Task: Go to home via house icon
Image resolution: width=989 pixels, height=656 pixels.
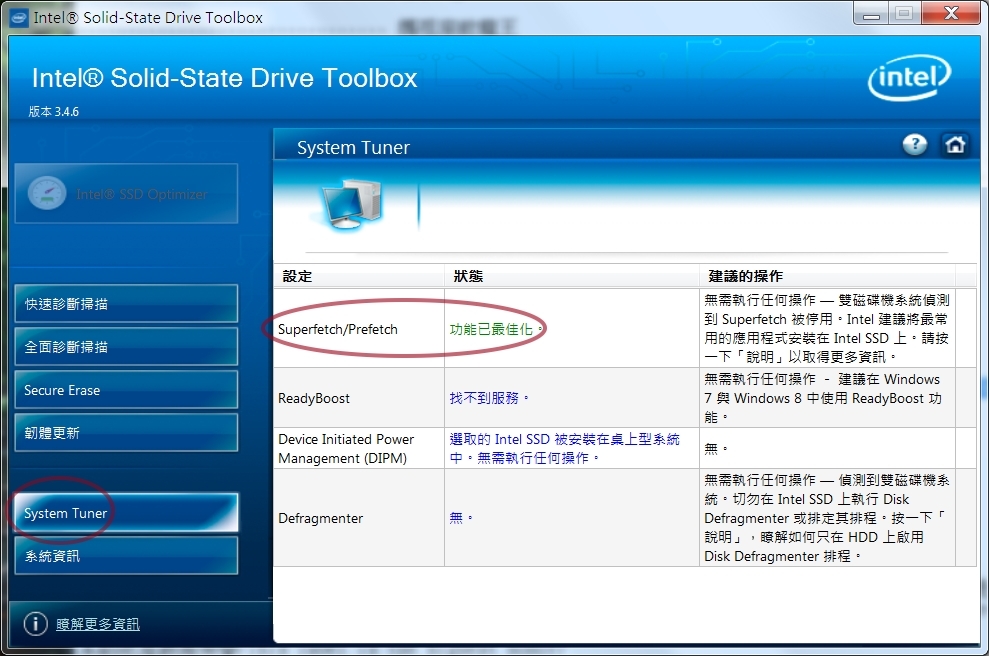Action: coord(955,144)
